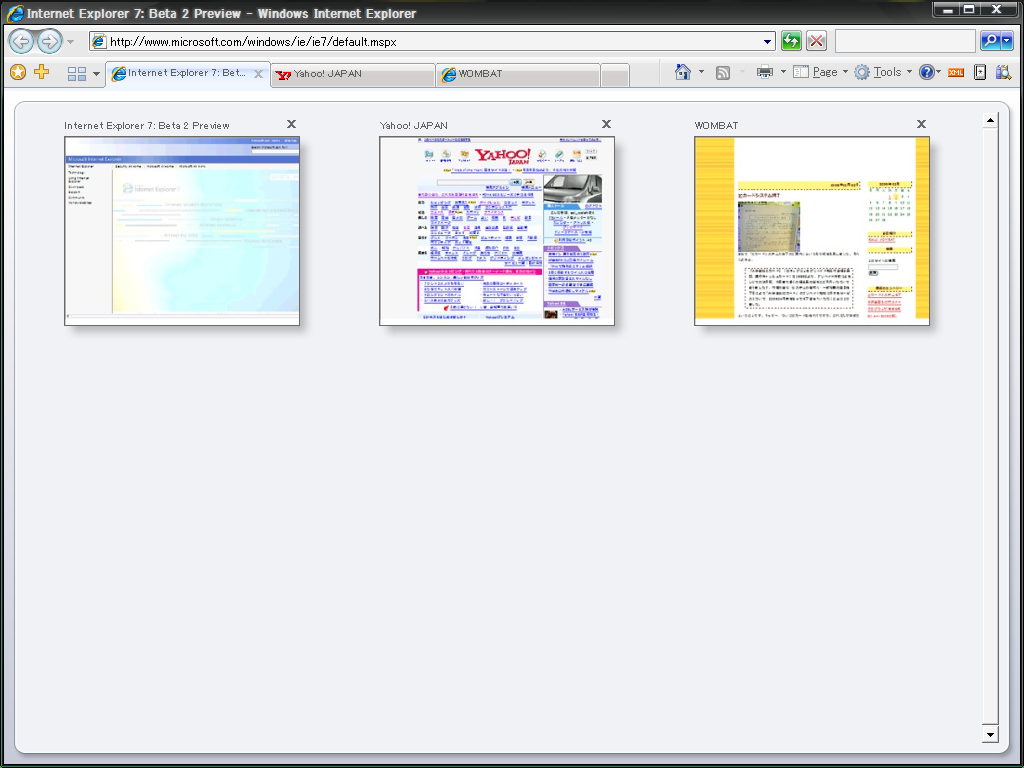
Task: Switch to the WOMBAT tab
Action: 518,74
